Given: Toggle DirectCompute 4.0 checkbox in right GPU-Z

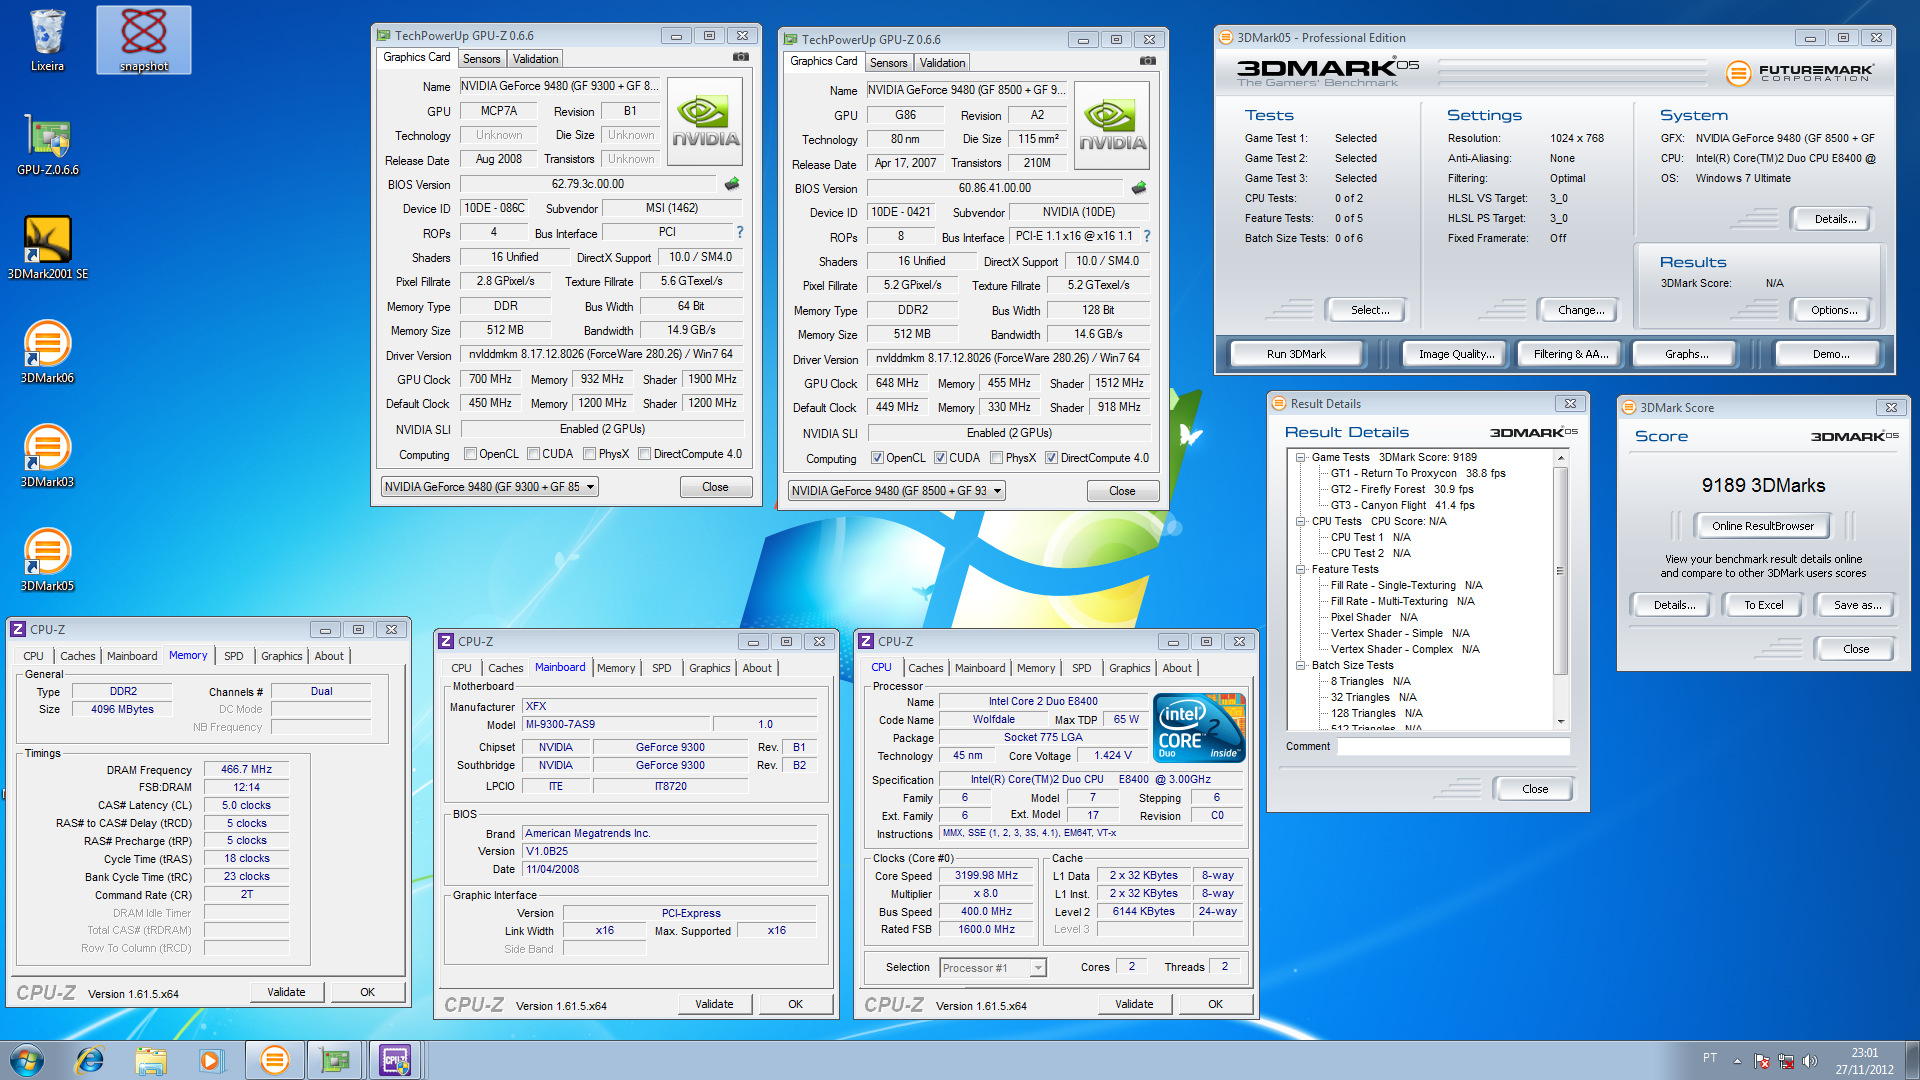Looking at the screenshot, I should (1052, 458).
